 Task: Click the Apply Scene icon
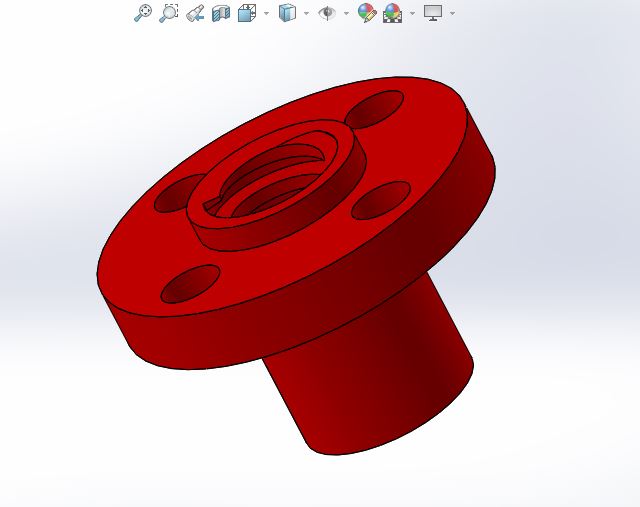393,13
